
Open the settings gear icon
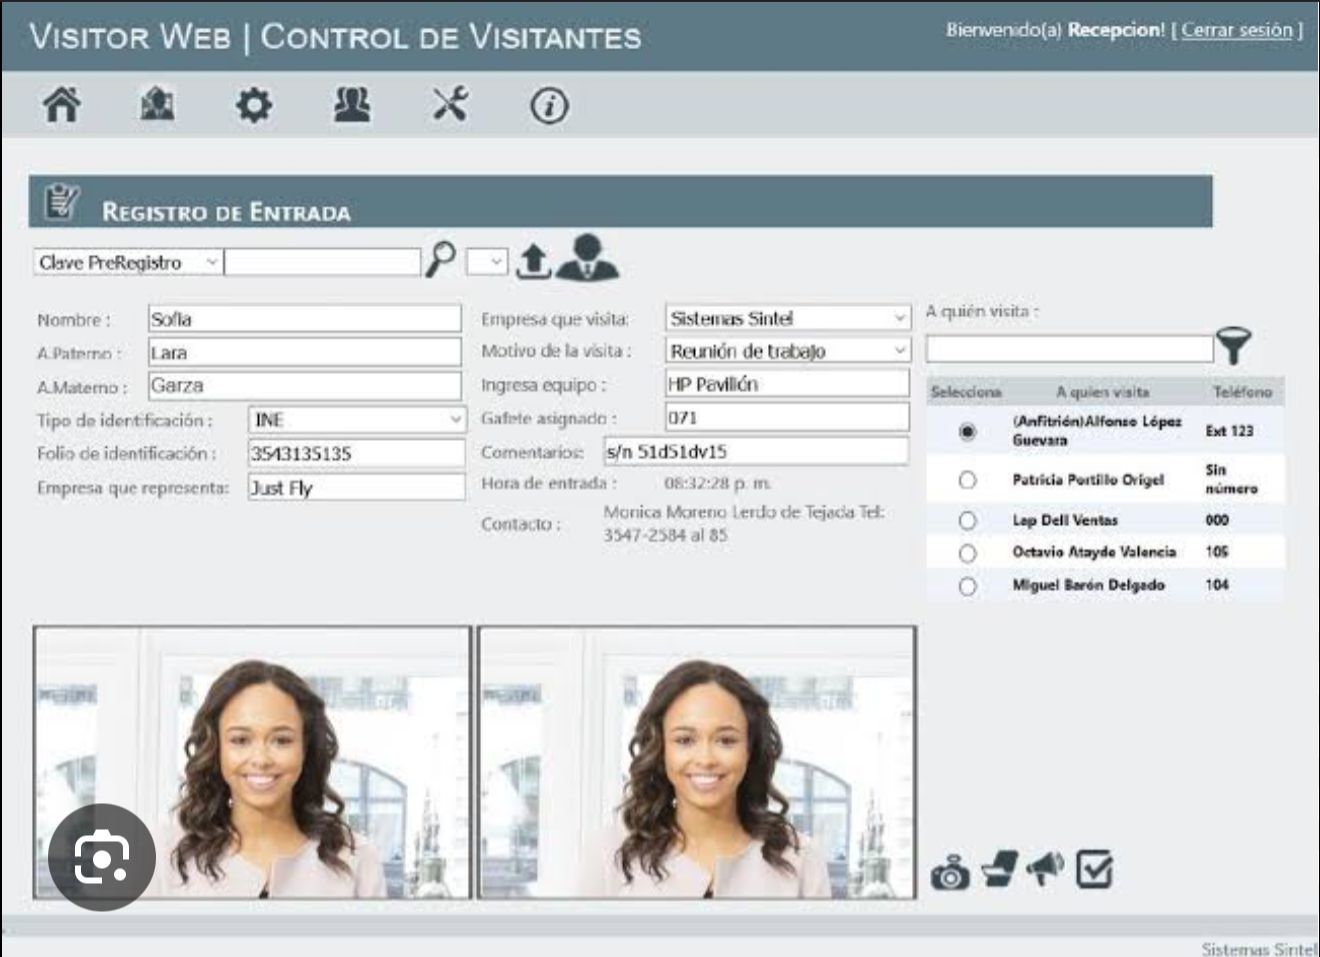coord(253,105)
